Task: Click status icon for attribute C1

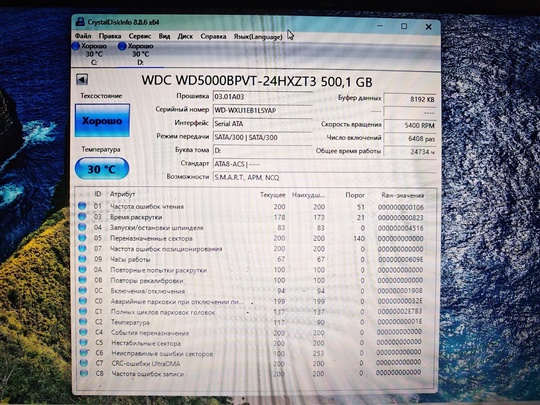Action: point(83,311)
